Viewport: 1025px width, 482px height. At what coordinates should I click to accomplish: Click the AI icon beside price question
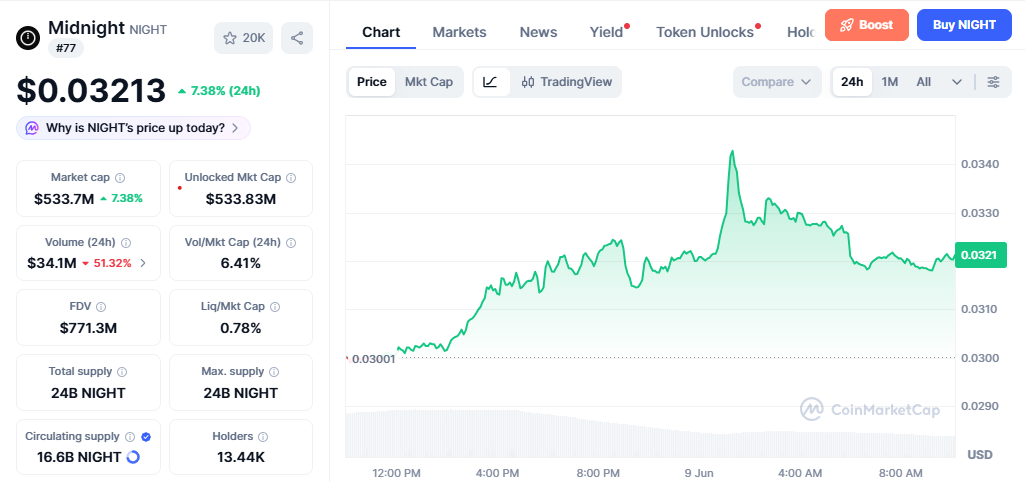(32, 128)
